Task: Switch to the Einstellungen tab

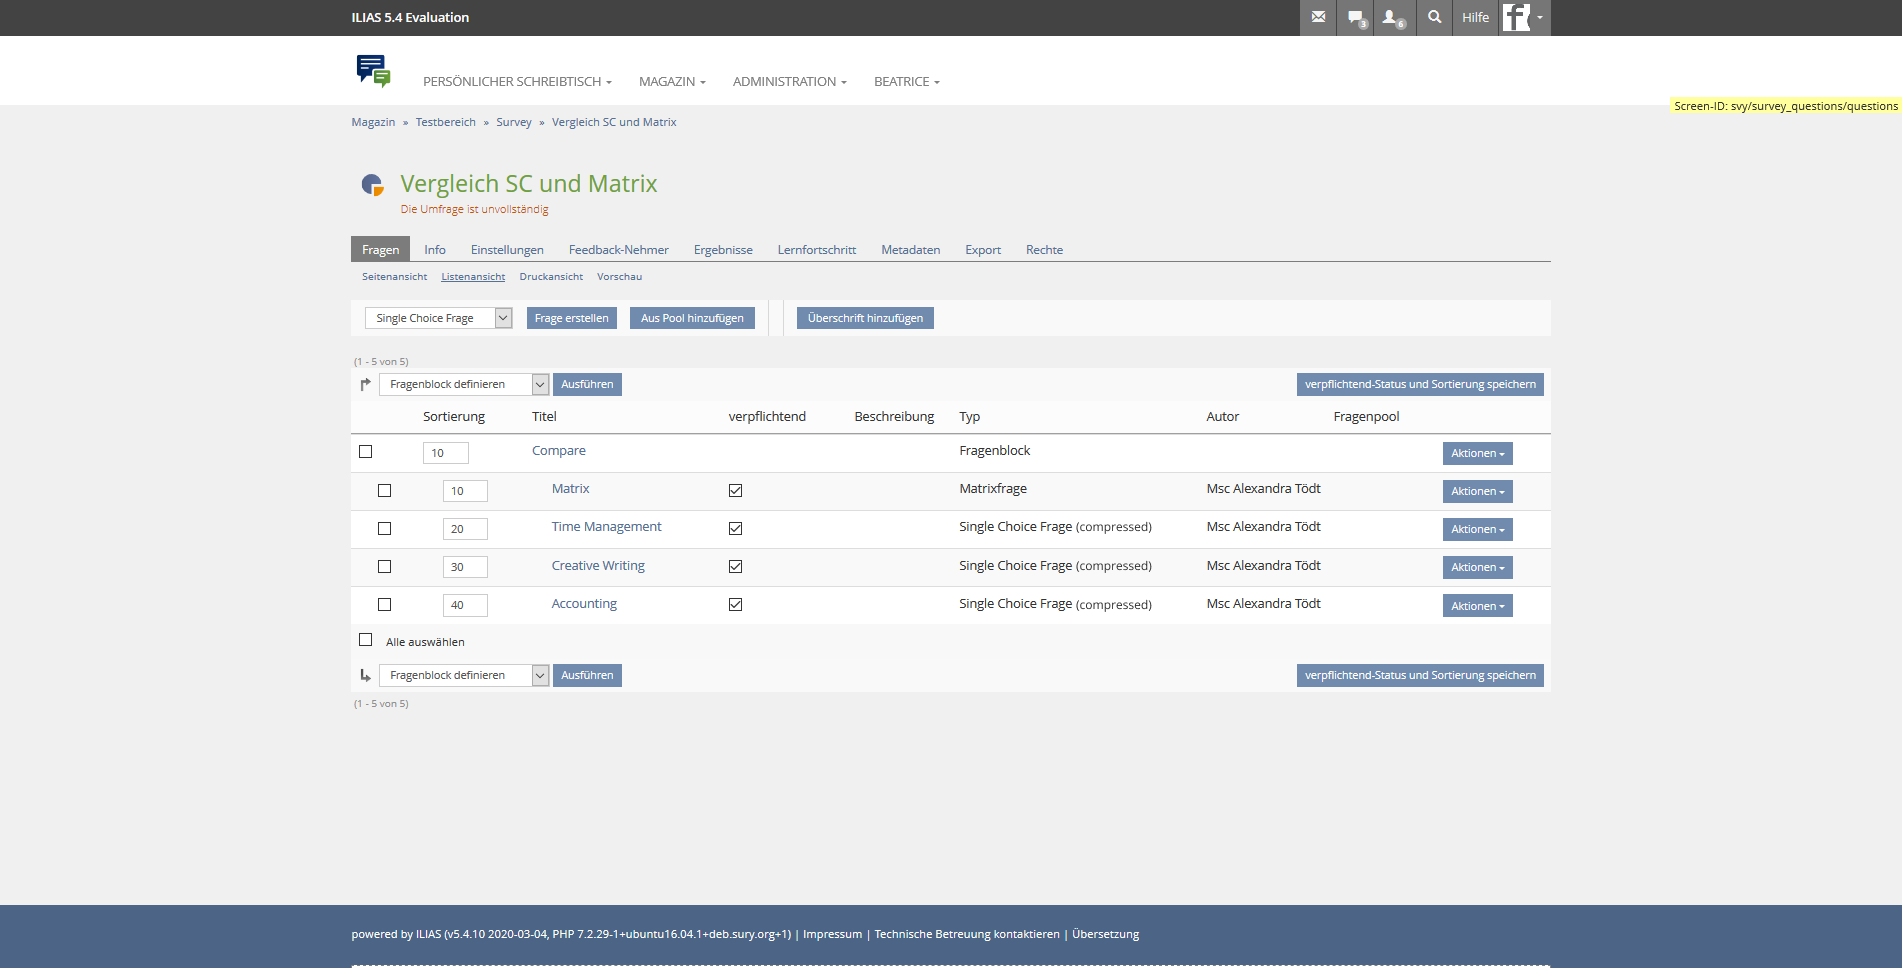Action: pyautogui.click(x=507, y=250)
